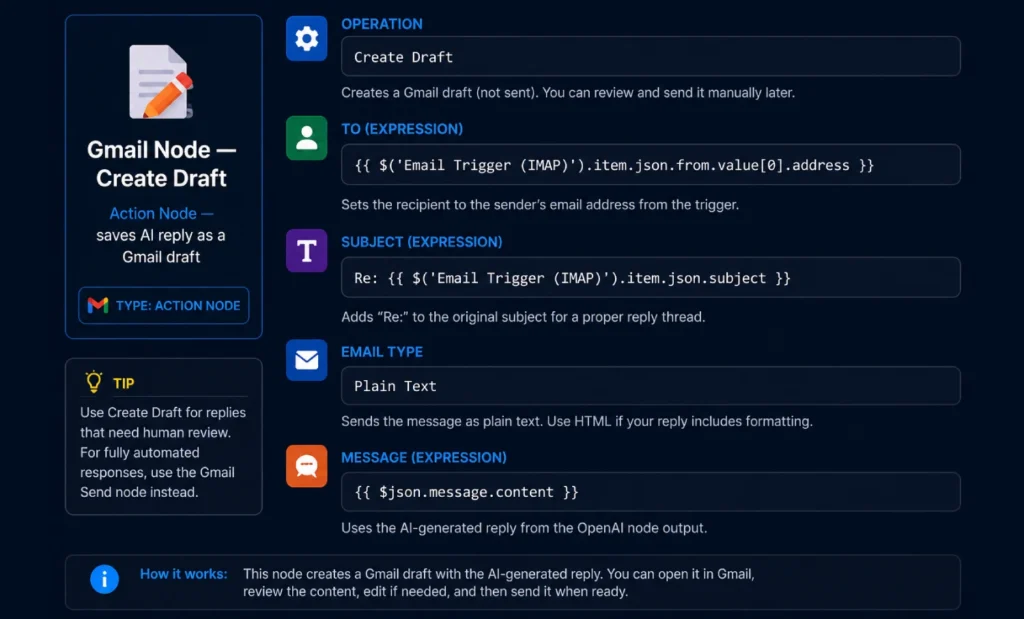1024x619 pixels.
Task: Click the blue gear Operation icon
Action: pos(306,39)
